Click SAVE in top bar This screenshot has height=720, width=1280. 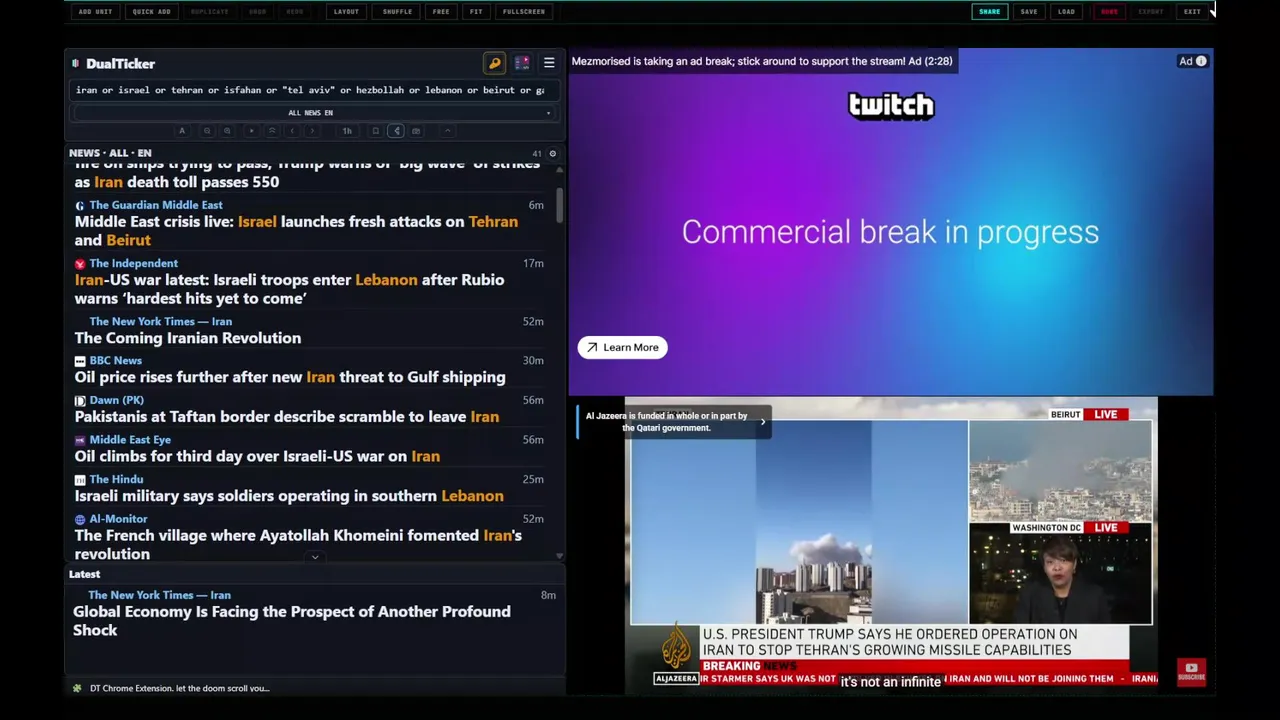(x=1029, y=12)
